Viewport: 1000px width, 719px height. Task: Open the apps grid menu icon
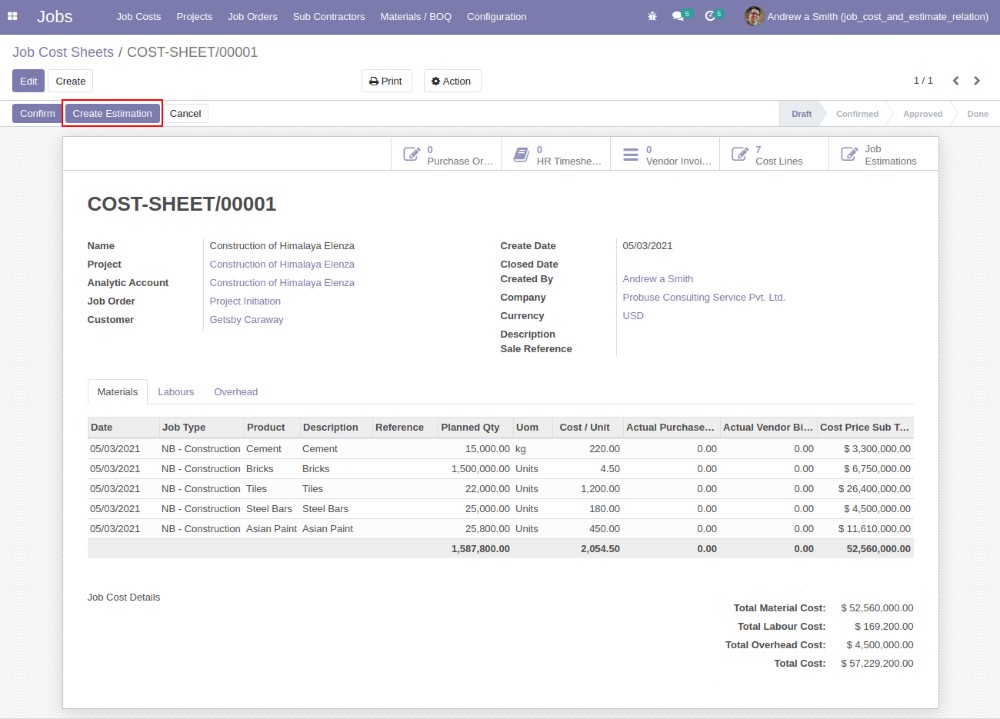click(13, 16)
